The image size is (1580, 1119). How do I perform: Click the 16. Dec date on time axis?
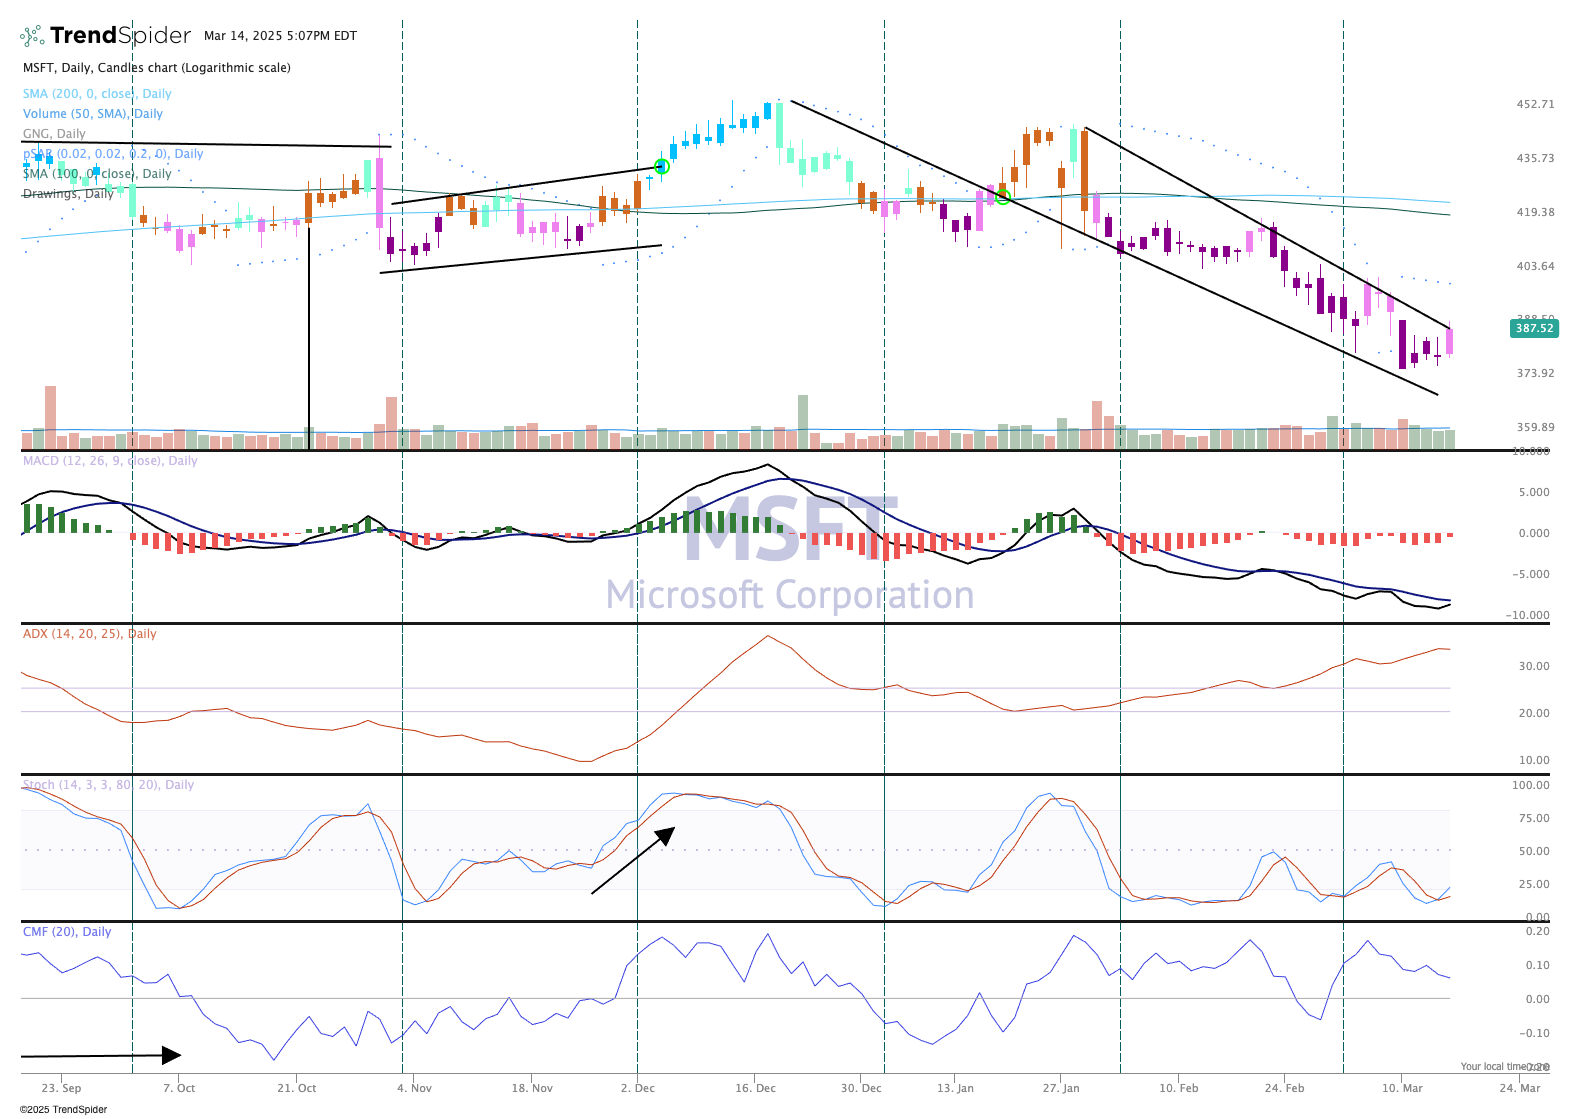pyautogui.click(x=755, y=1088)
